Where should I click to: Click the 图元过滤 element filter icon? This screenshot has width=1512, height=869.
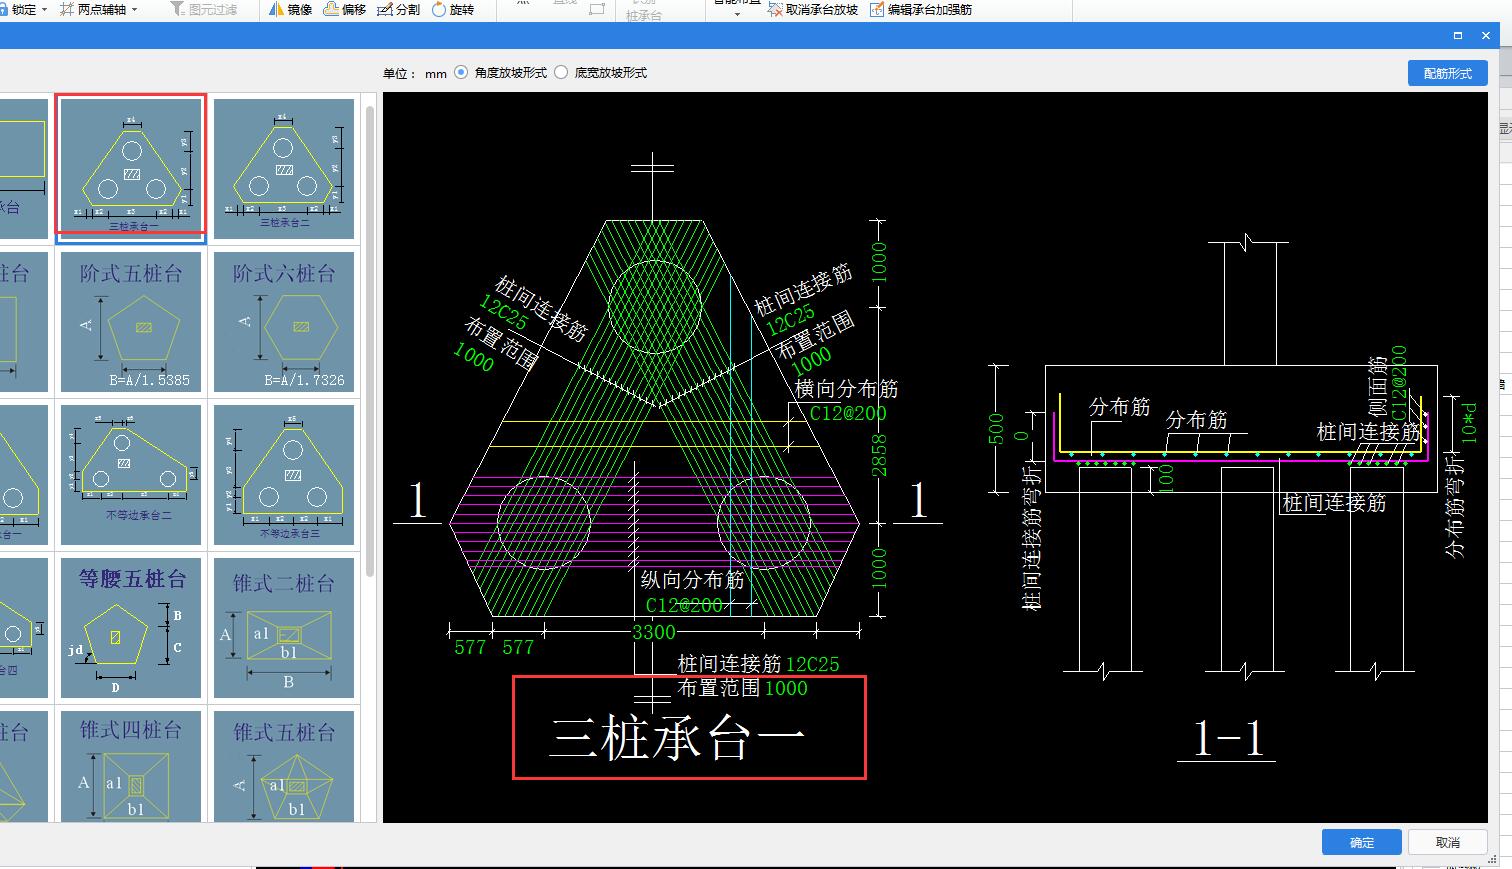pos(178,9)
